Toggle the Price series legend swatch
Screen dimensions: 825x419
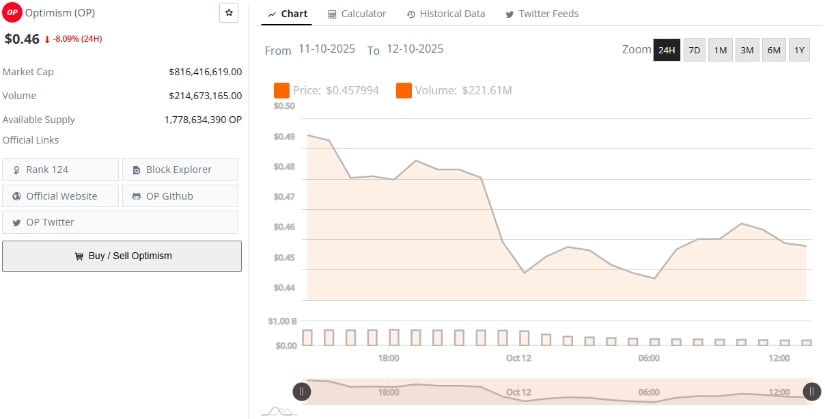point(282,91)
